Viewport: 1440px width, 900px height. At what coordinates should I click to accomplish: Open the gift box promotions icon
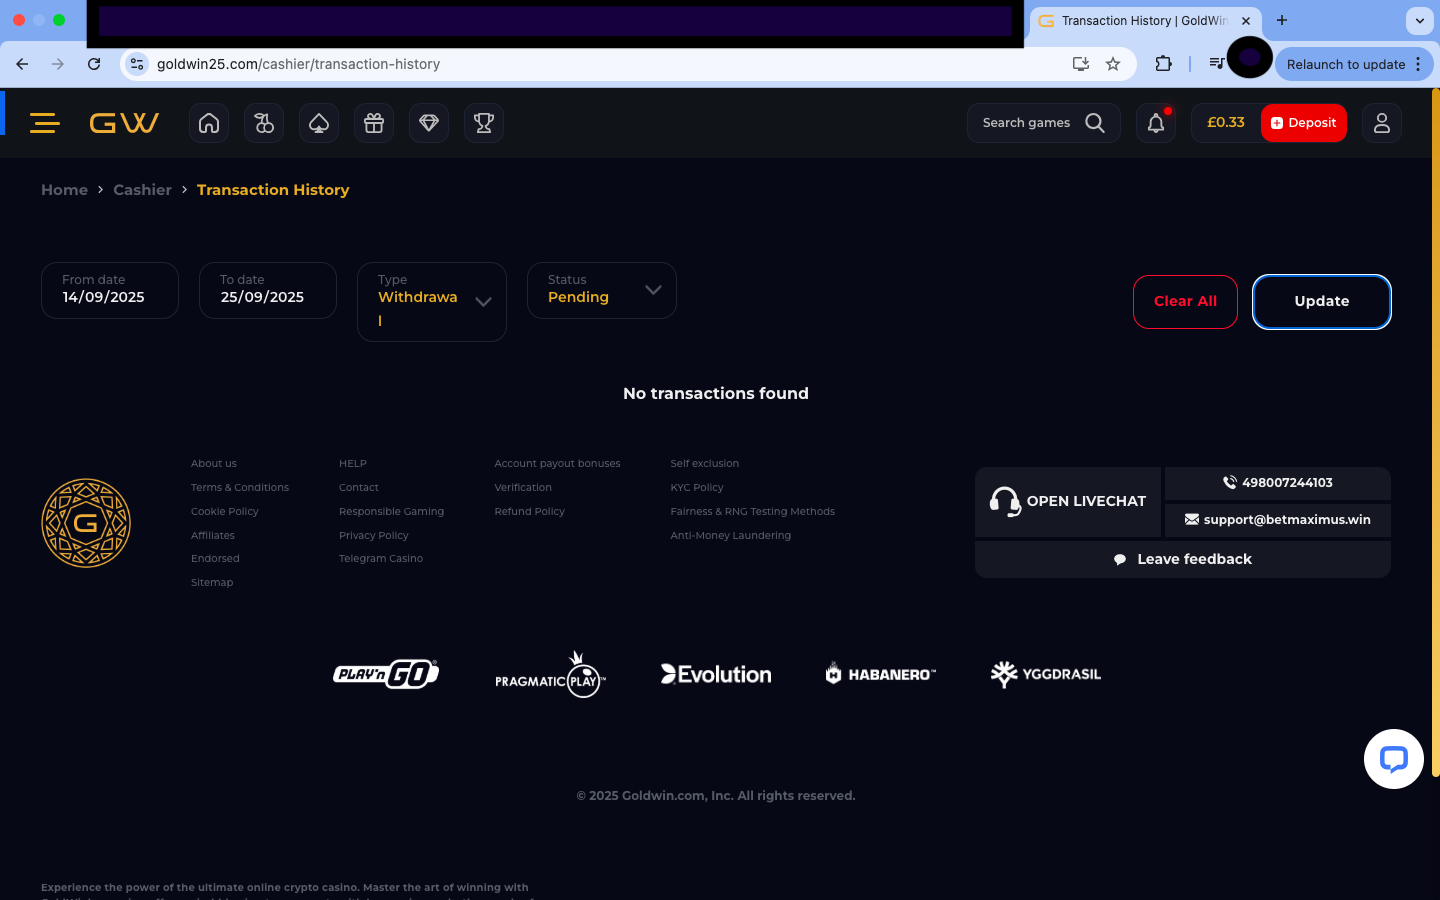coord(374,123)
